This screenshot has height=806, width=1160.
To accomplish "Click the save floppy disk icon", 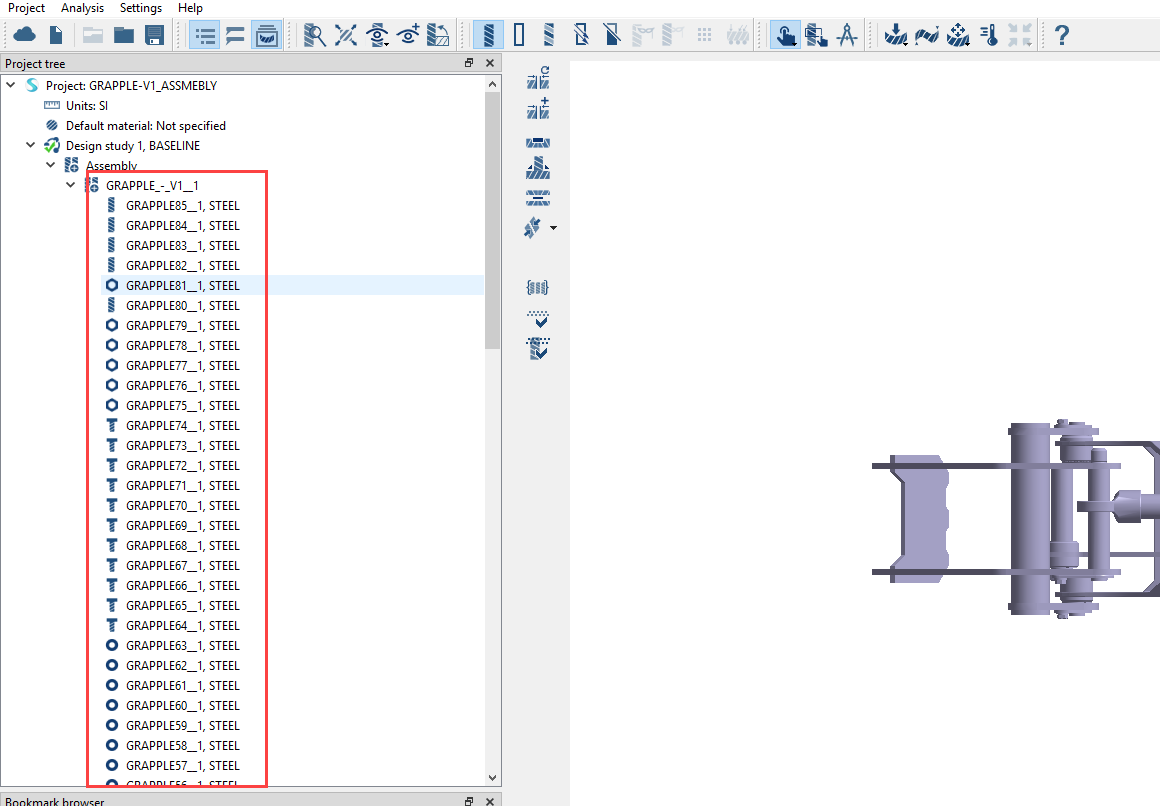I will click(x=154, y=36).
